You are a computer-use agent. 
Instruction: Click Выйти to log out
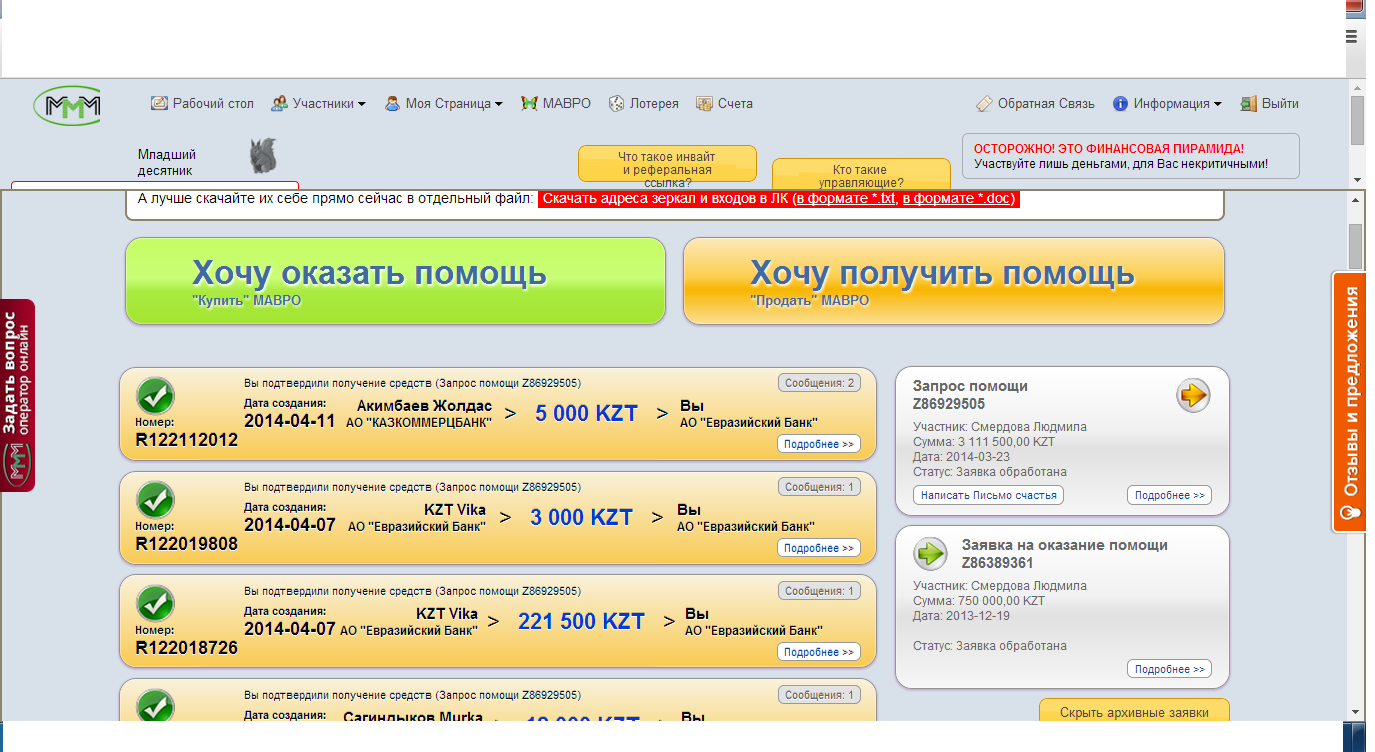point(1270,103)
